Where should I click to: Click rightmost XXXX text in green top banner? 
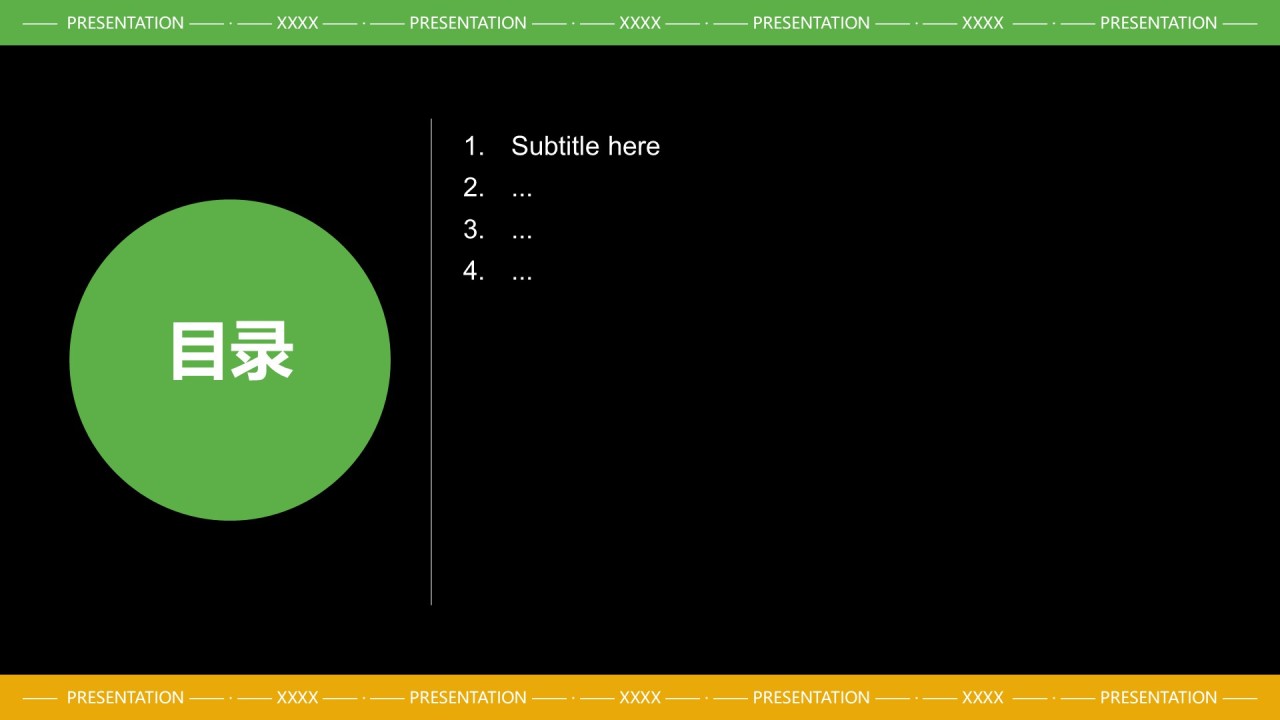tap(982, 22)
